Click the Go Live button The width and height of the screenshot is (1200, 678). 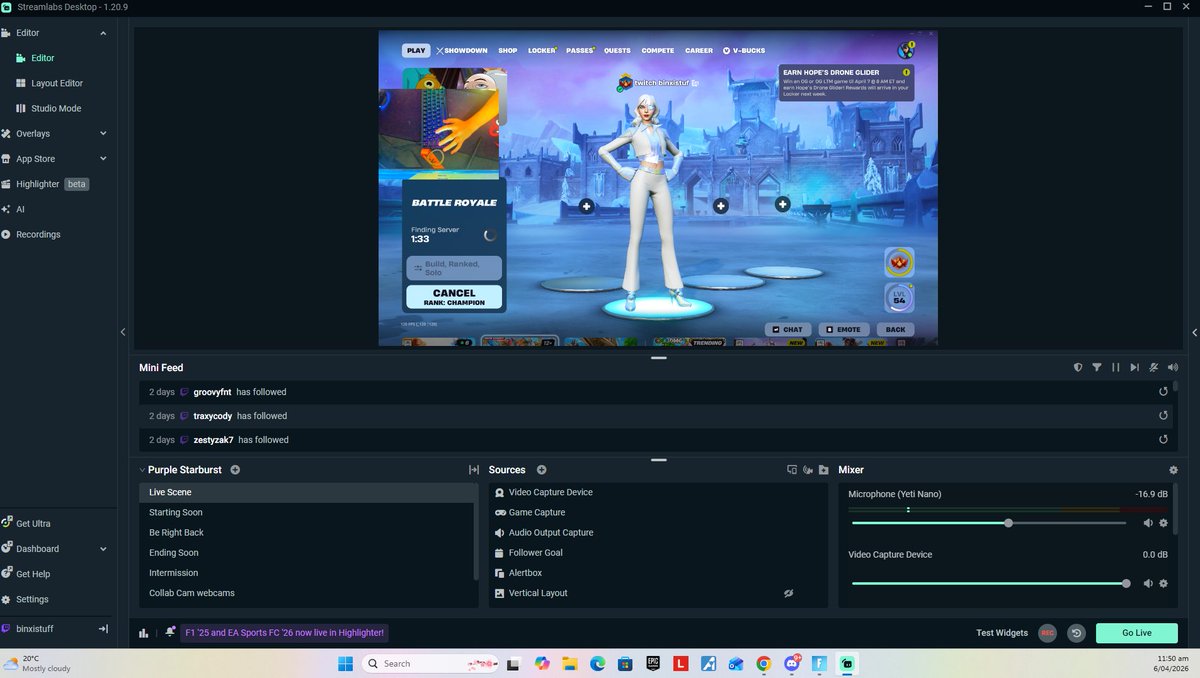click(x=1136, y=633)
